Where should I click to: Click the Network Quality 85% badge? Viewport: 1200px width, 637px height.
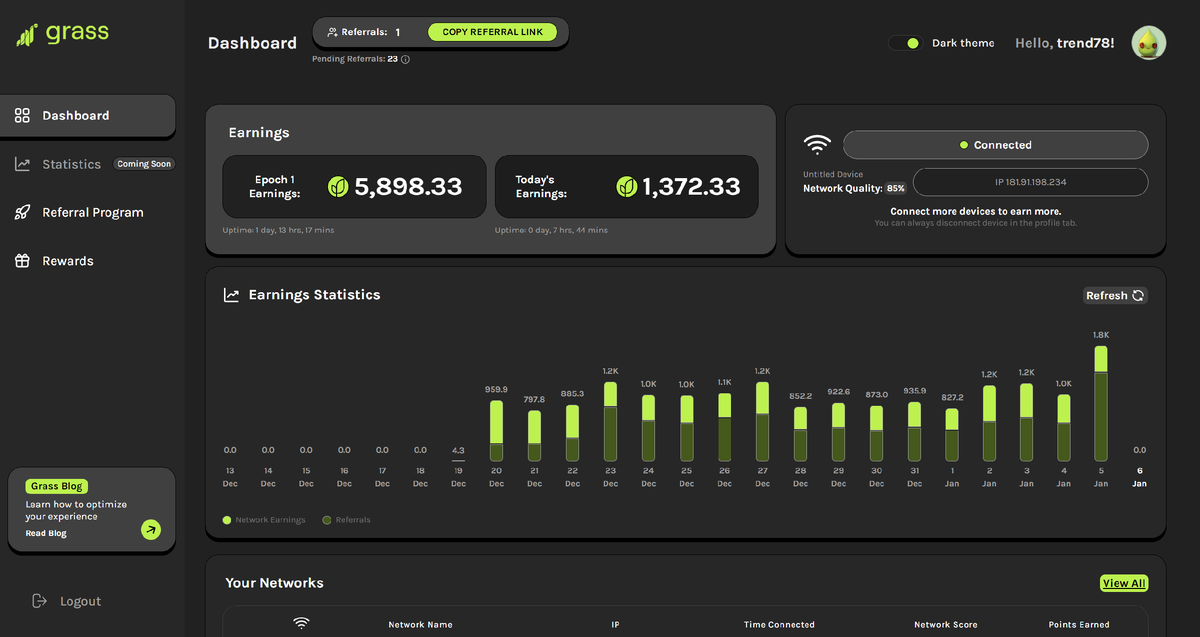pos(895,188)
